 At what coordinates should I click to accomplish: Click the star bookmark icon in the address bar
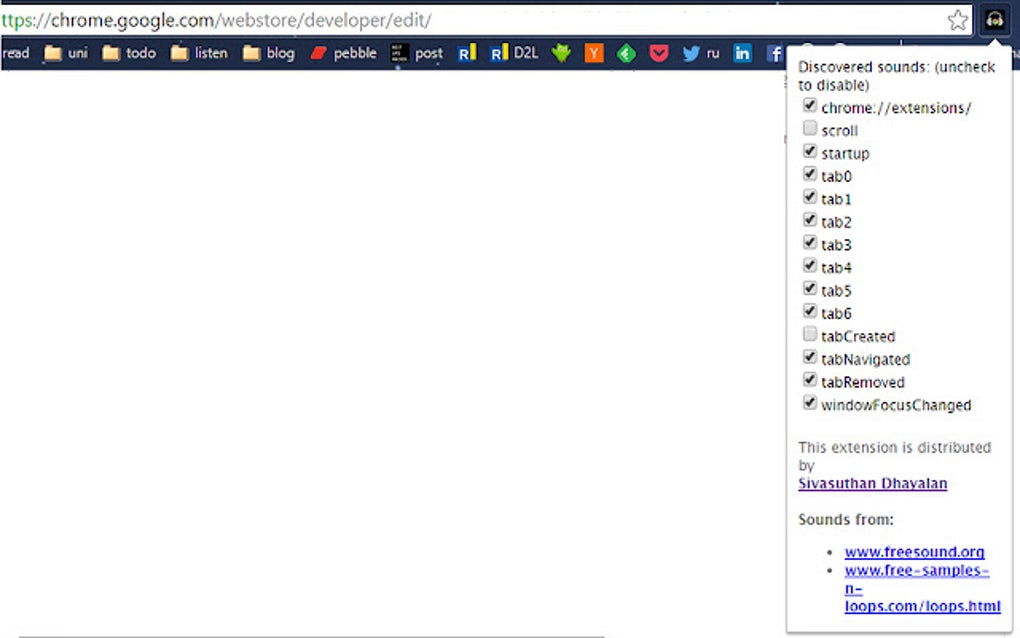(x=957, y=19)
